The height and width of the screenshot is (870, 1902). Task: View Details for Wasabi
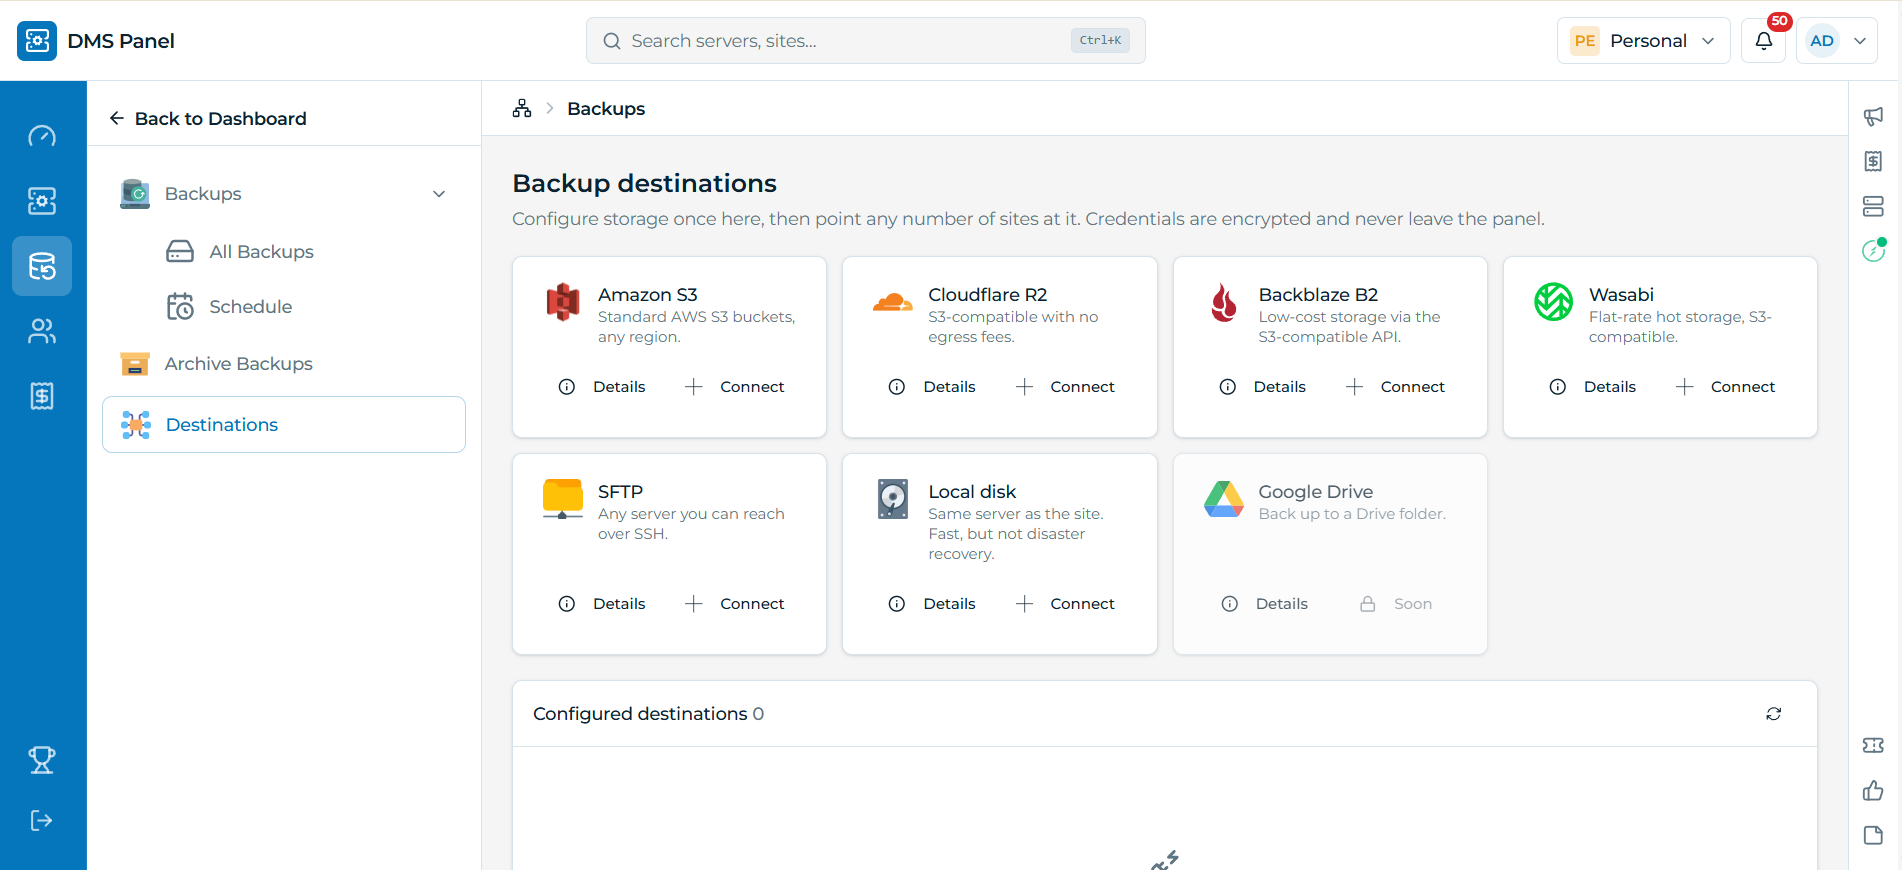coord(1592,387)
